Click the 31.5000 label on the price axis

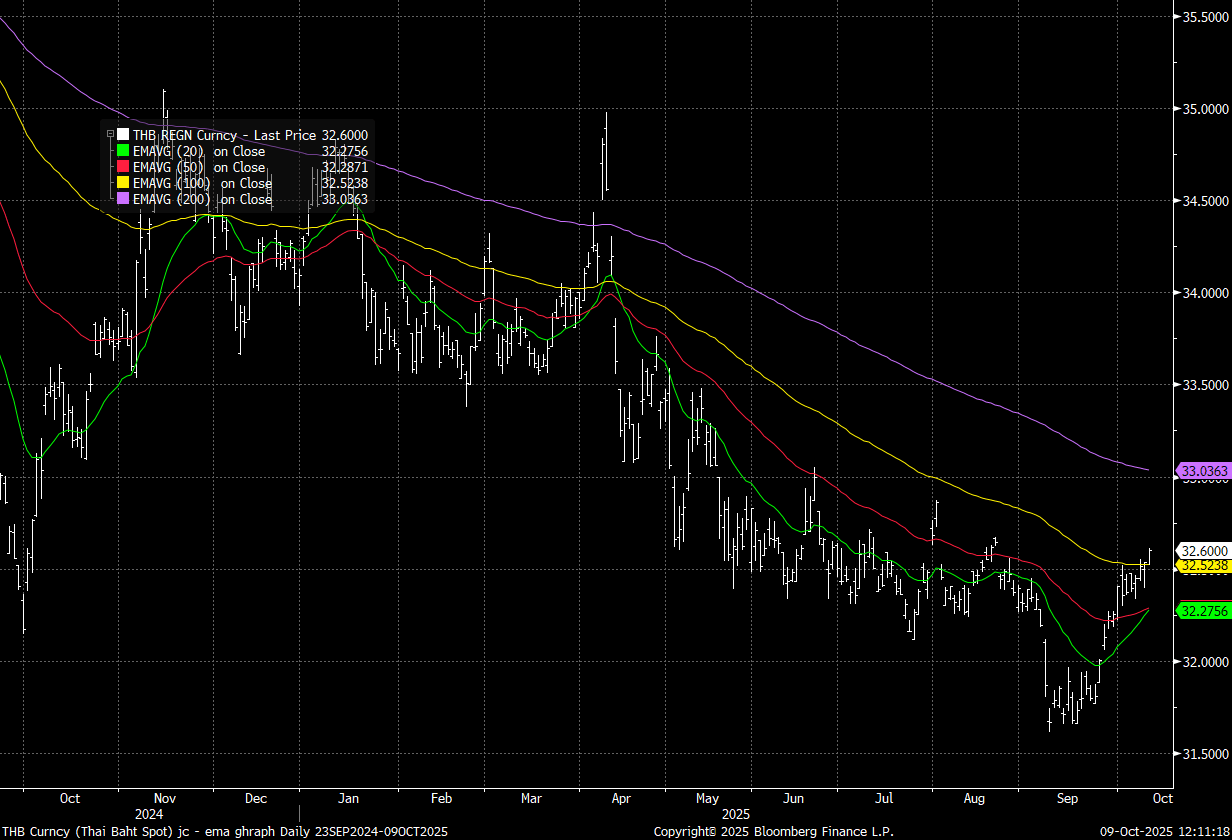pyautogui.click(x=1205, y=754)
